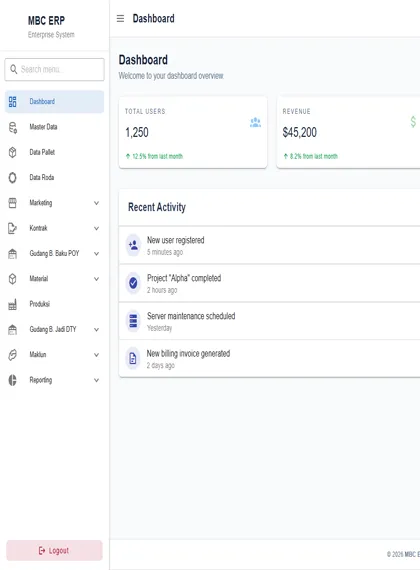Click the Total Users people icon
This screenshot has height=570, width=420.
(x=256, y=123)
